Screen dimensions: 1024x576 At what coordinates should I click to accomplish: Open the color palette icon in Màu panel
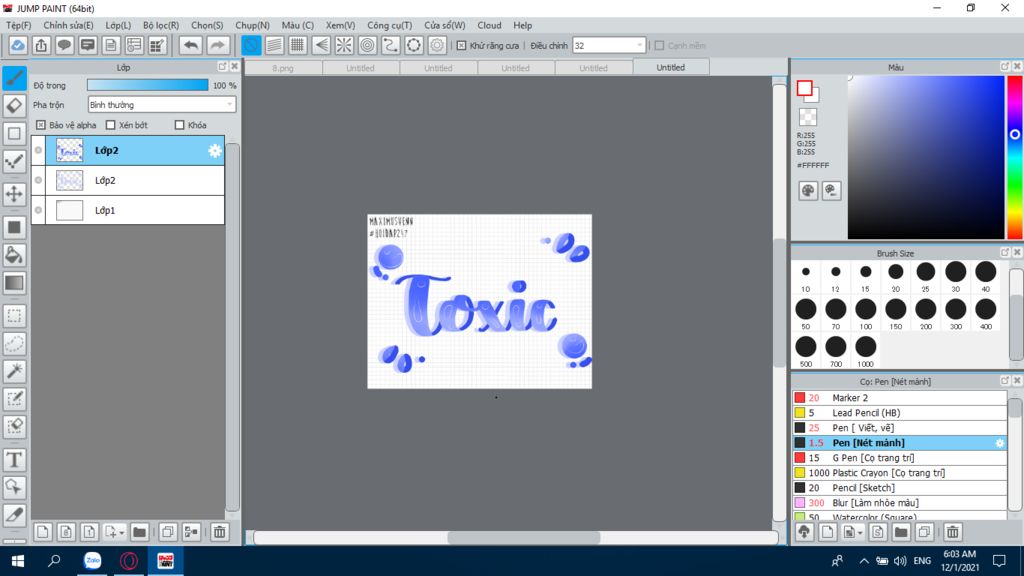pyautogui.click(x=808, y=191)
